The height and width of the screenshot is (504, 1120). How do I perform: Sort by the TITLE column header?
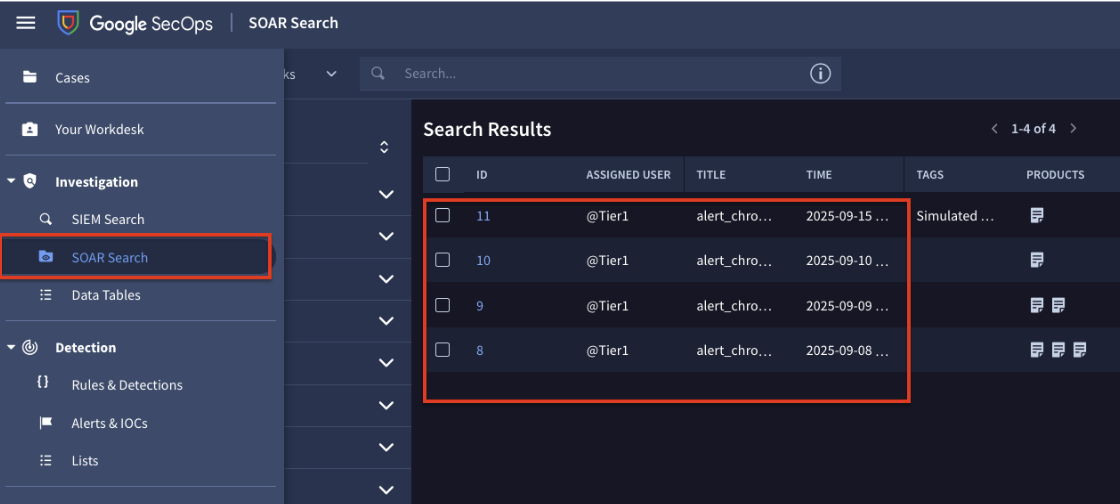[711, 174]
